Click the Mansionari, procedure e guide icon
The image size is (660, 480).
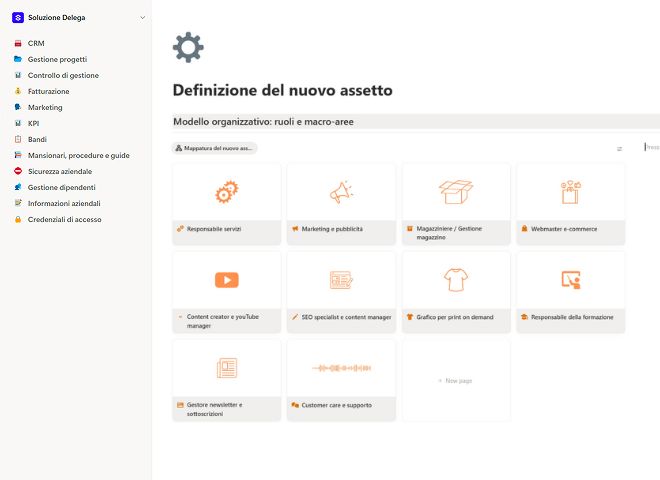click(x=18, y=155)
